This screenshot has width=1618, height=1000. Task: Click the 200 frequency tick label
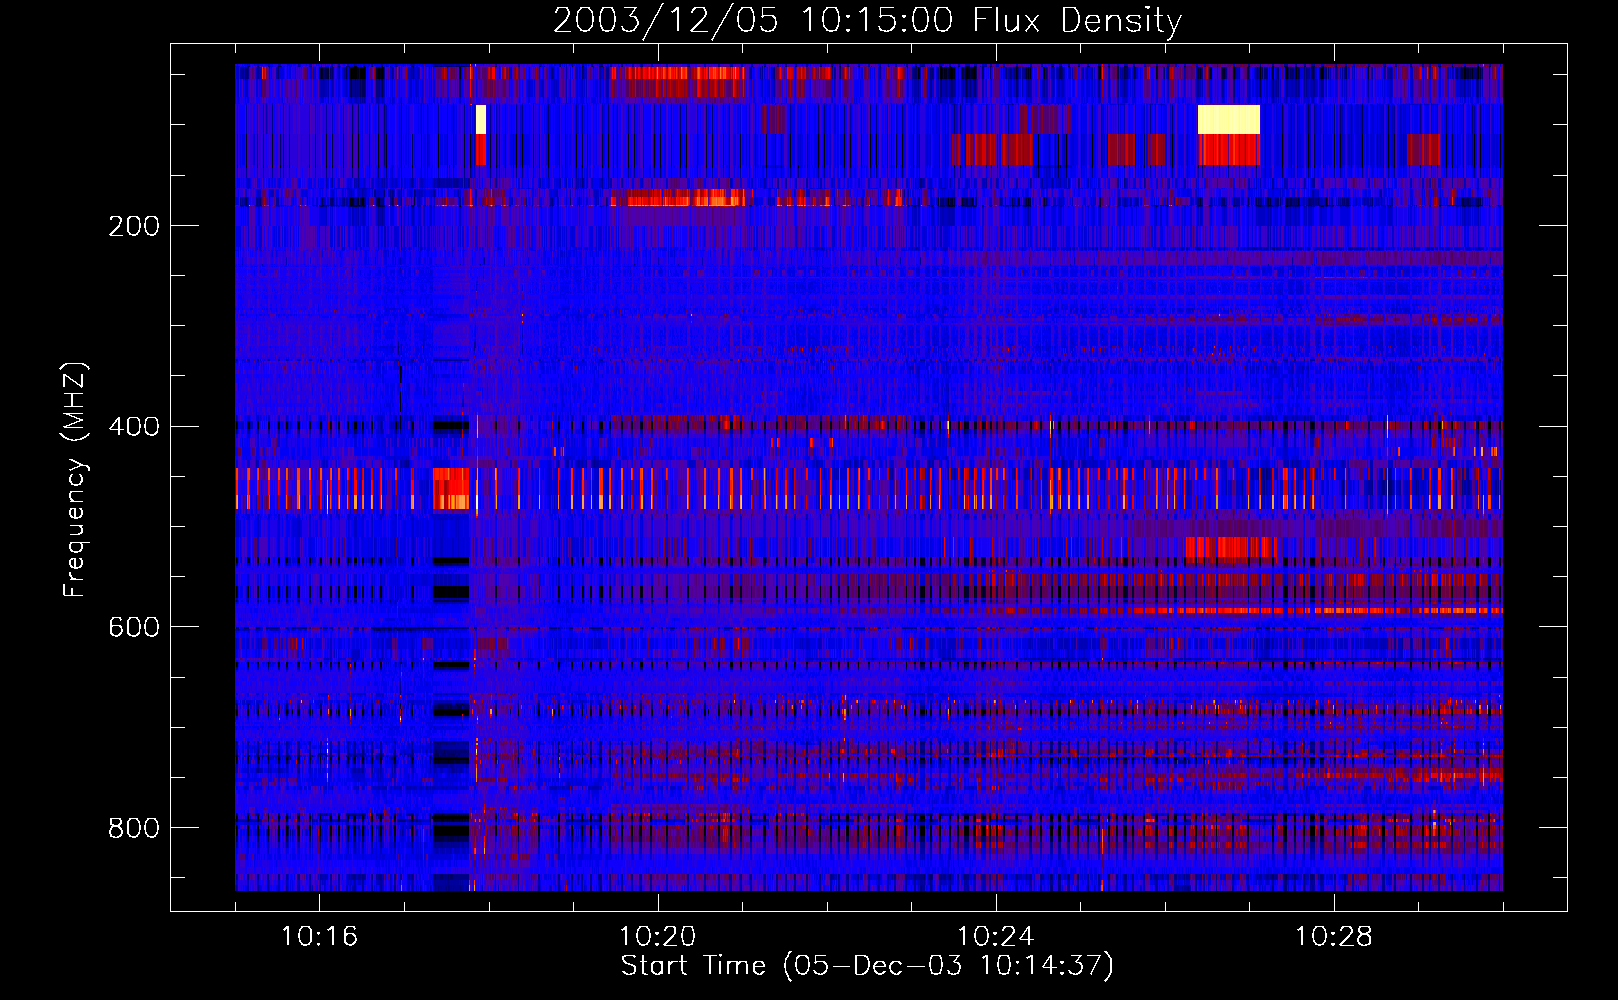tap(134, 226)
